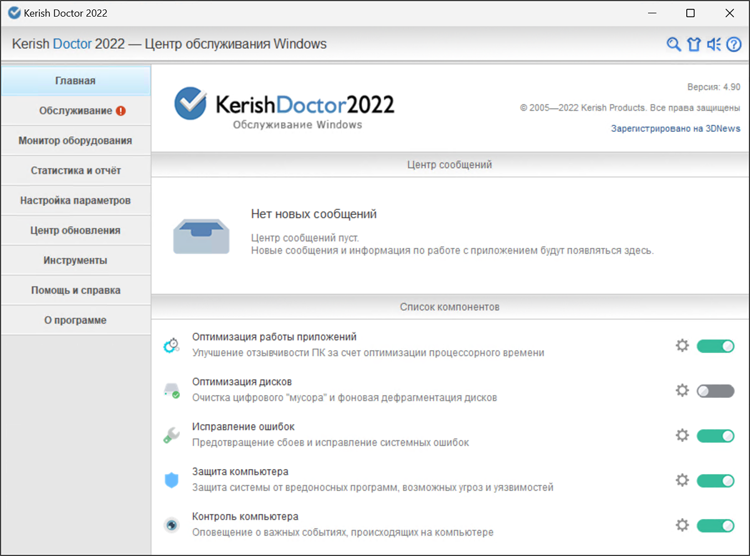Open the Обслуживание sidebar section

pyautogui.click(x=76, y=110)
